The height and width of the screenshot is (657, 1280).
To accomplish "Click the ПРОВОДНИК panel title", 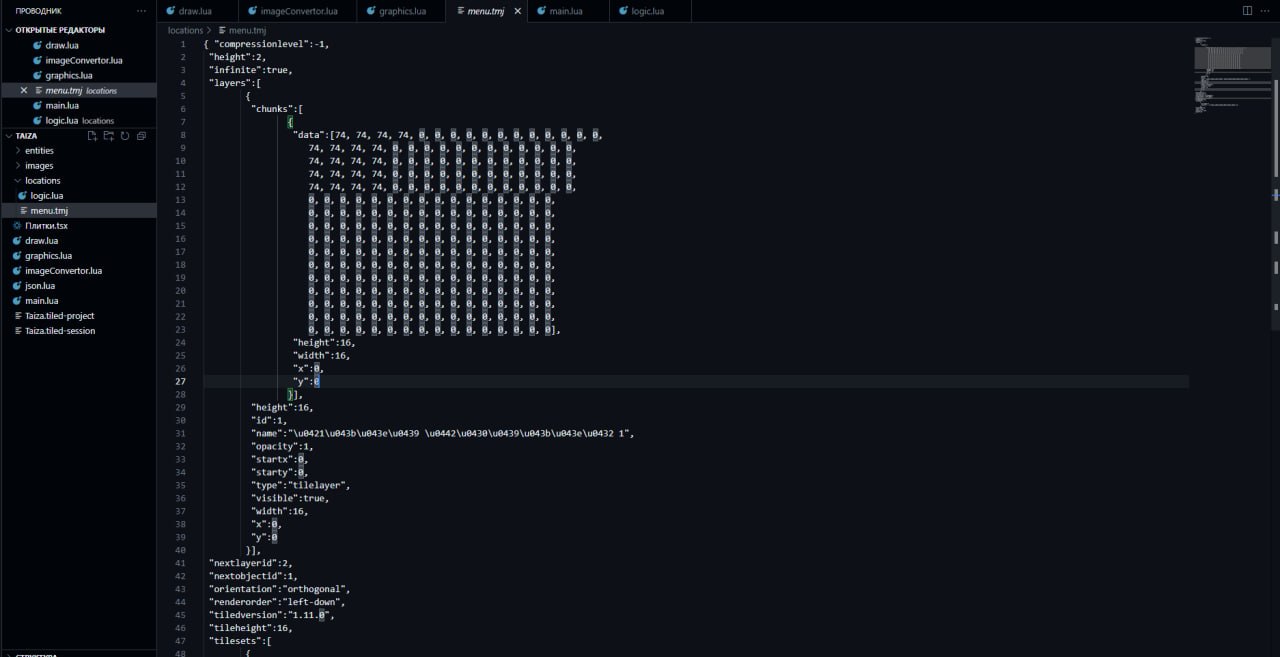I will 38,11.
